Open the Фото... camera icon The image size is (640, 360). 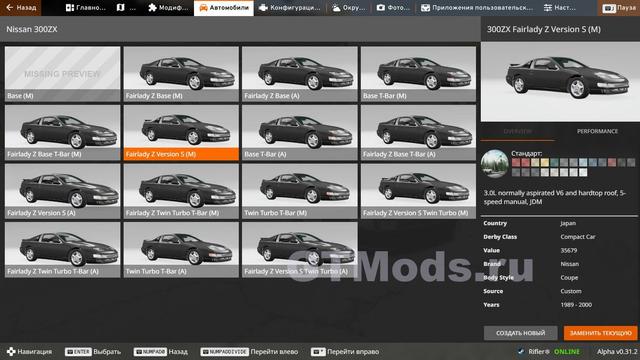point(380,8)
